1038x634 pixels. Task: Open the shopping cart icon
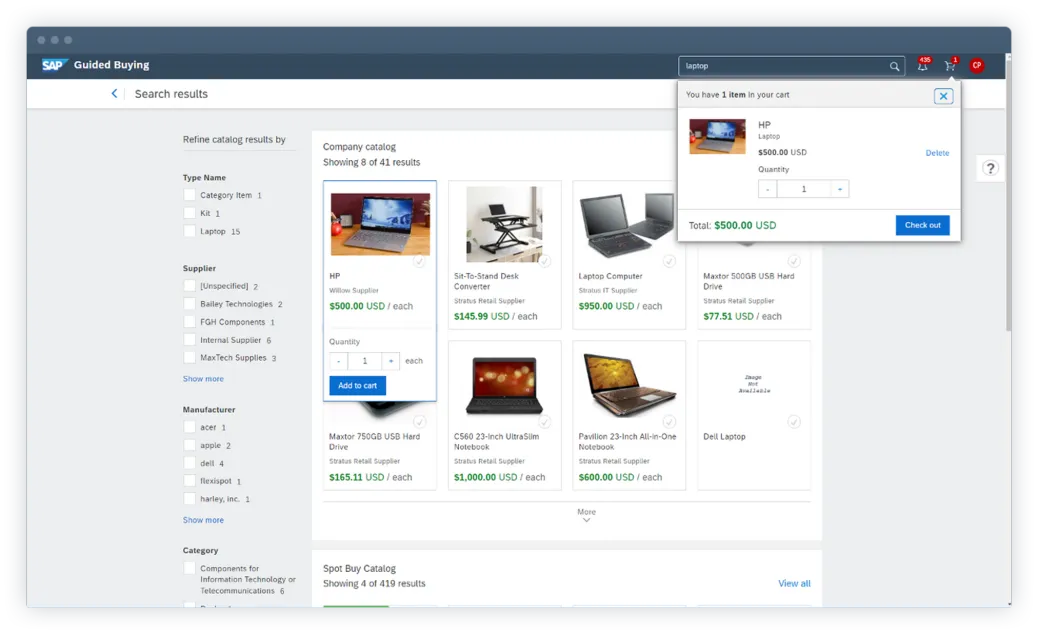[949, 66]
